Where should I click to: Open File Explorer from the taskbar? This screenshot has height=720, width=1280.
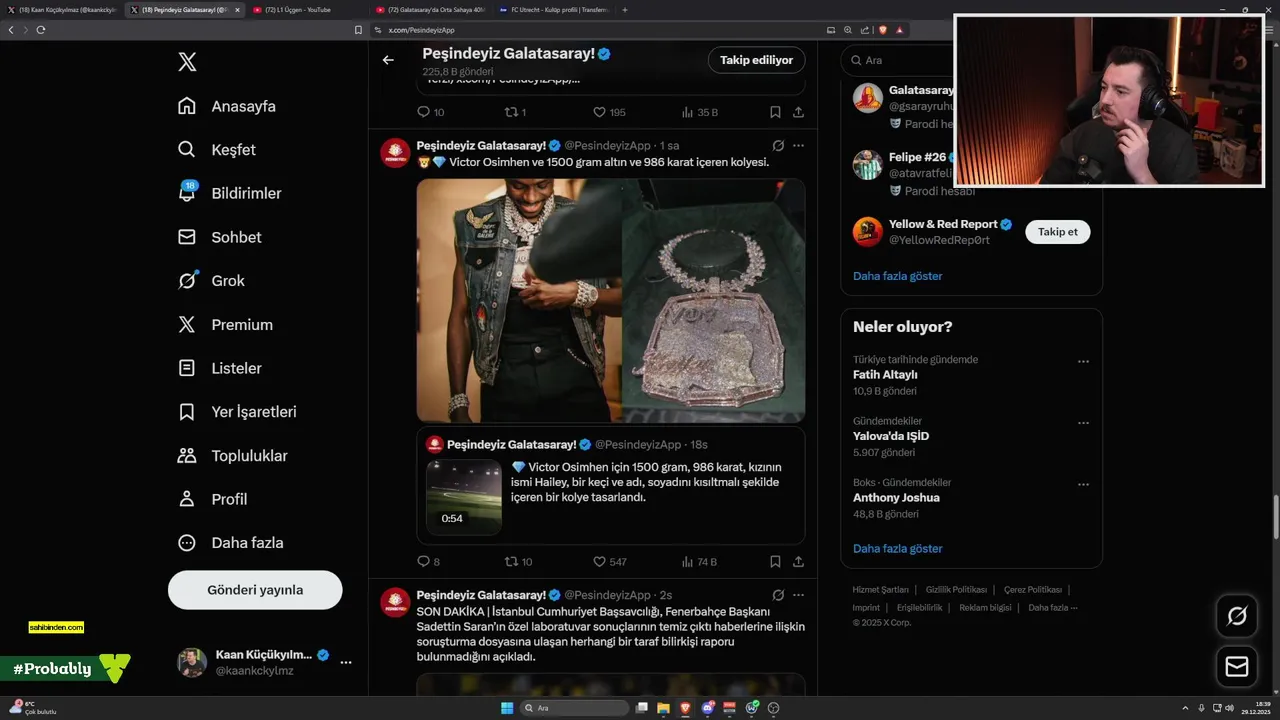click(664, 708)
